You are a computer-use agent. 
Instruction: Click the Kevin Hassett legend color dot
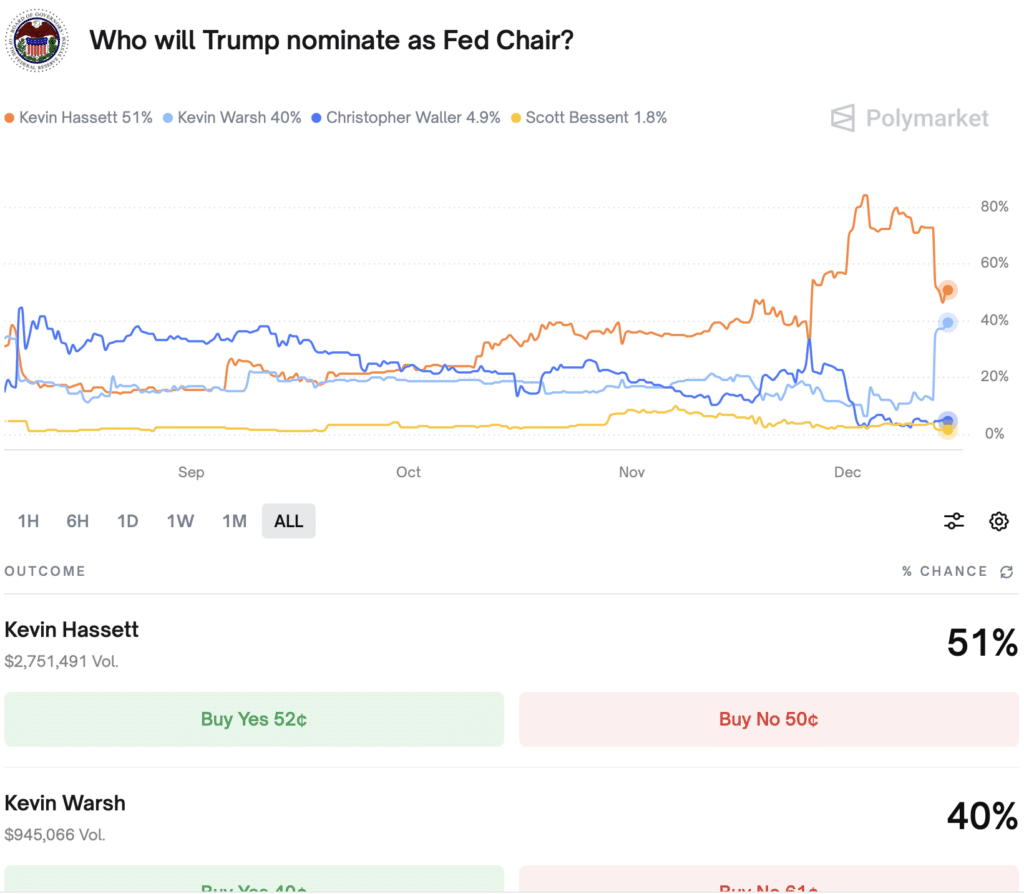9,118
